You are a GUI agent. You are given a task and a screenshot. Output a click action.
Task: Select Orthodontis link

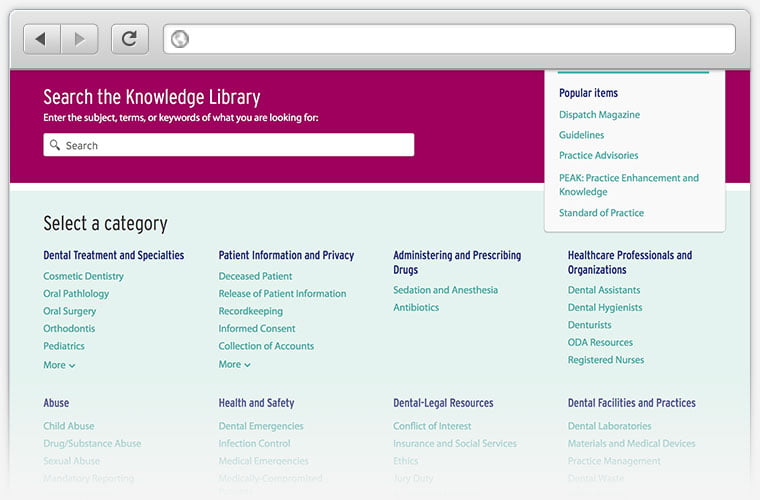(x=69, y=328)
